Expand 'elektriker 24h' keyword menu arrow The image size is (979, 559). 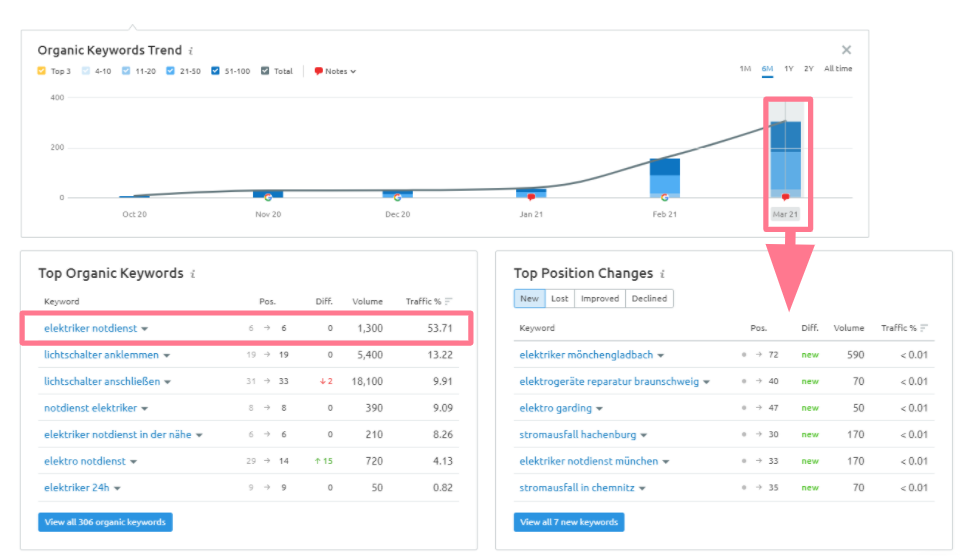(x=117, y=488)
